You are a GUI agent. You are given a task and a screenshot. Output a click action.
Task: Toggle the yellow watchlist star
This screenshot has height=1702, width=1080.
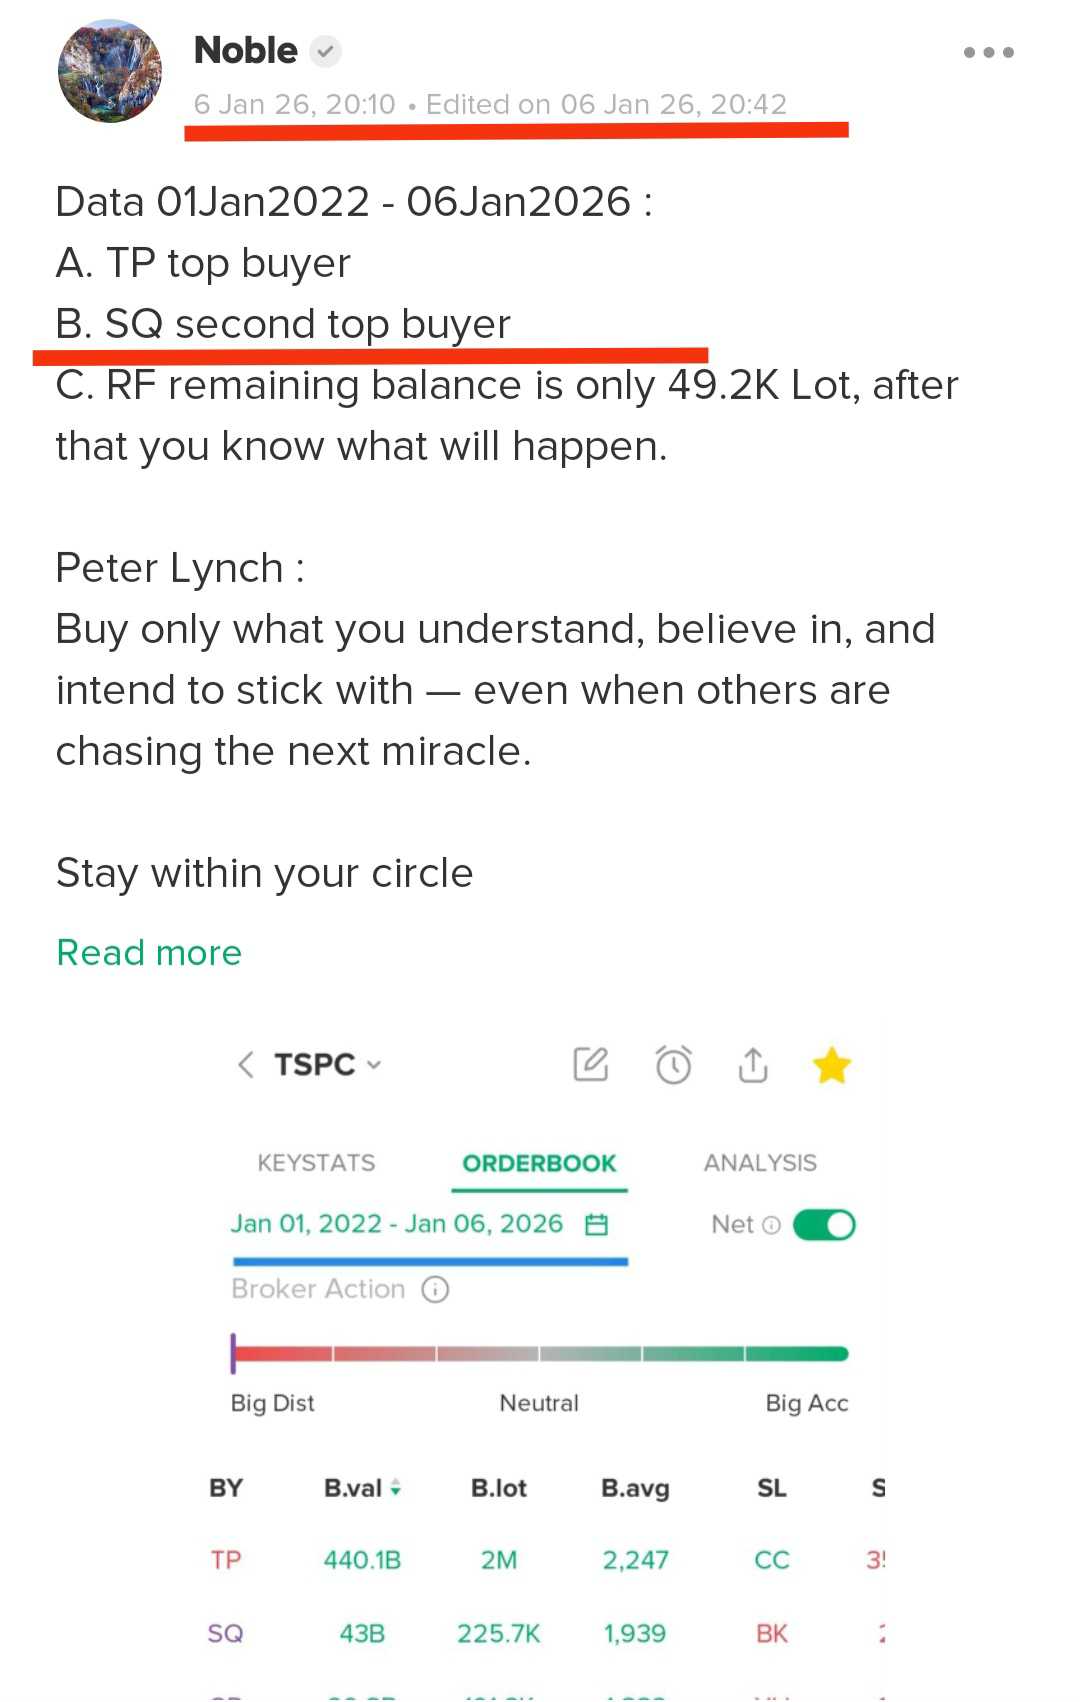pos(832,1066)
